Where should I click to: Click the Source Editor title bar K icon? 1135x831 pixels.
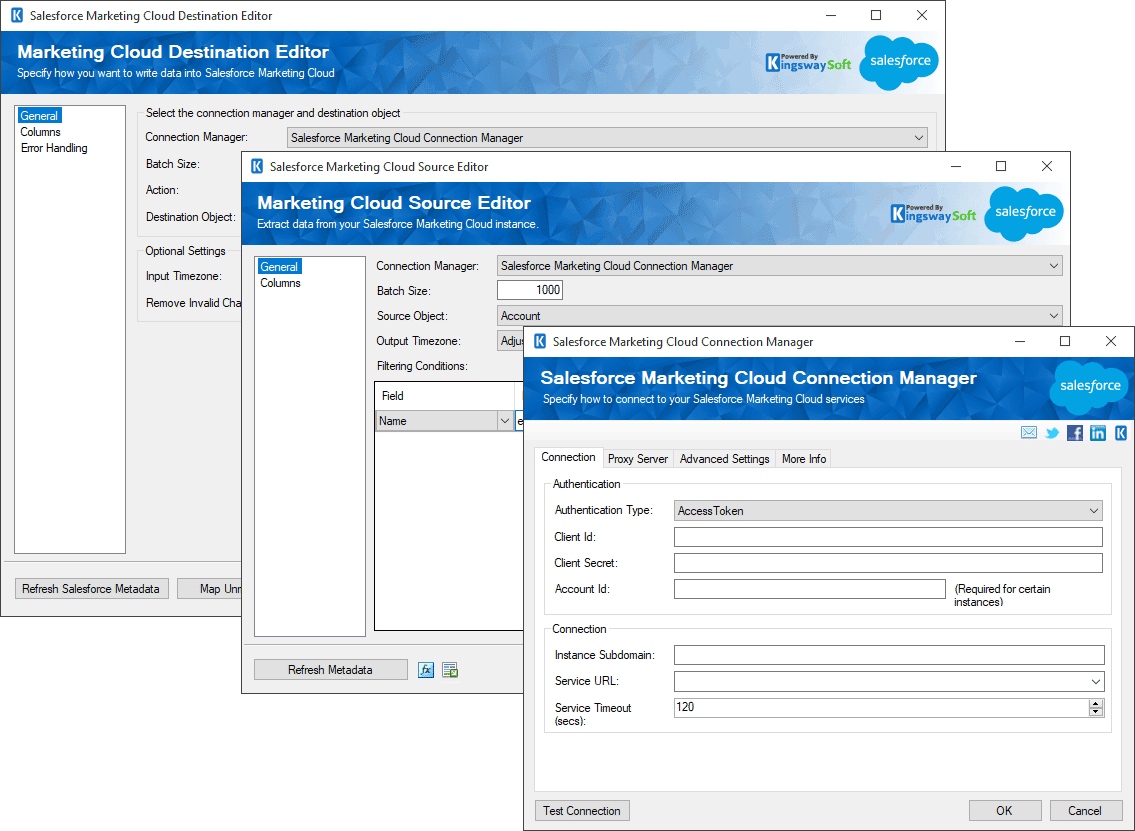click(x=257, y=166)
